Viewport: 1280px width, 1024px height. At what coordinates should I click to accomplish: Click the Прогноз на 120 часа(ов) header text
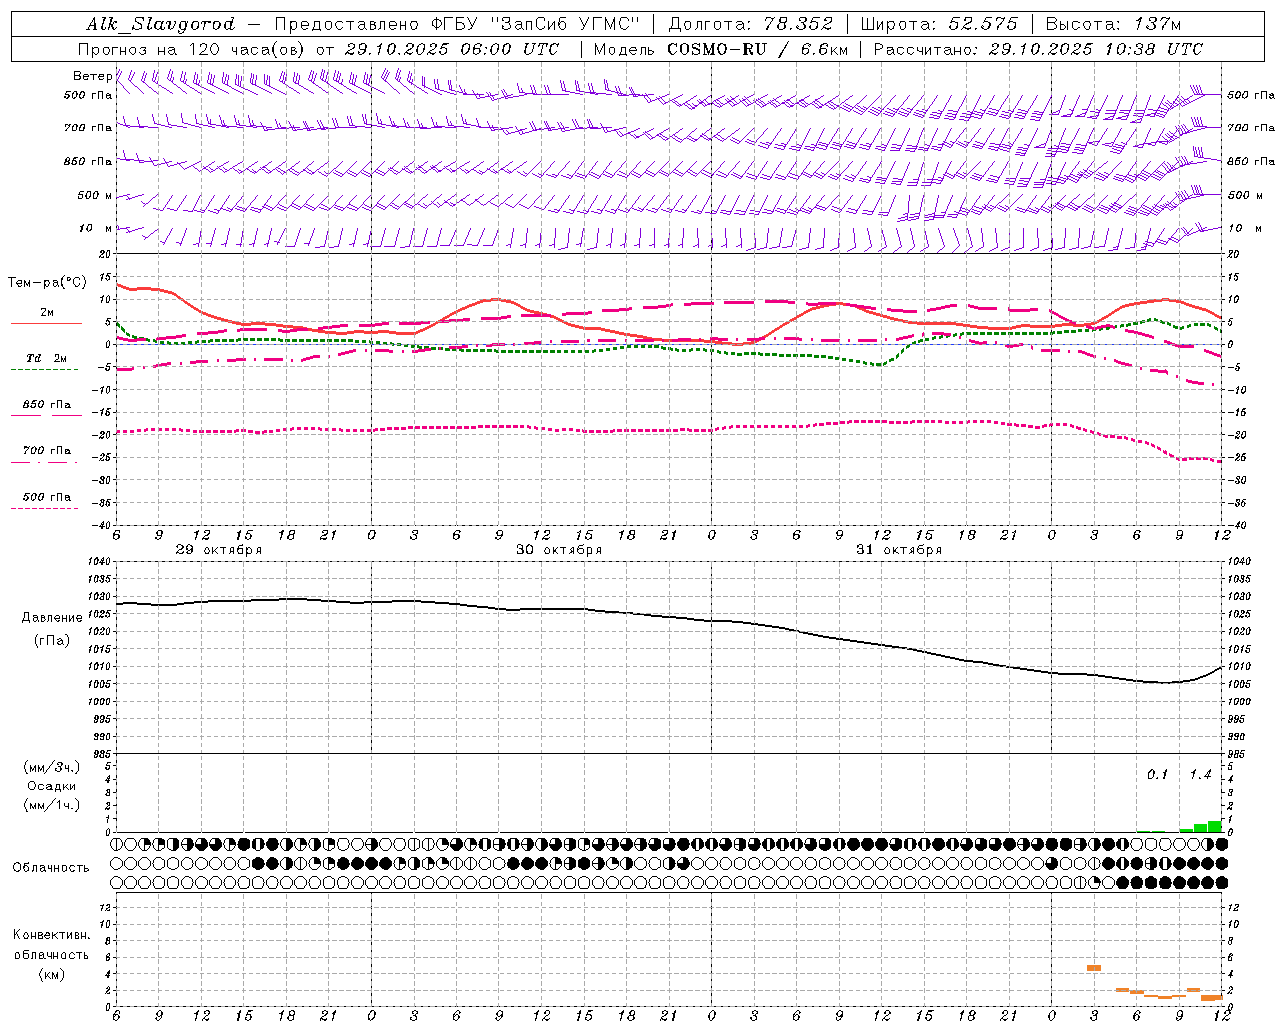pyautogui.click(x=192, y=49)
